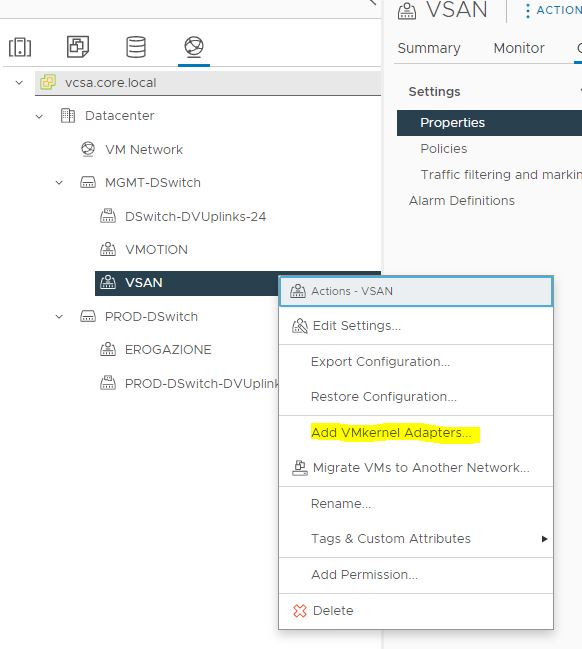Click the VM Network icon

88,149
